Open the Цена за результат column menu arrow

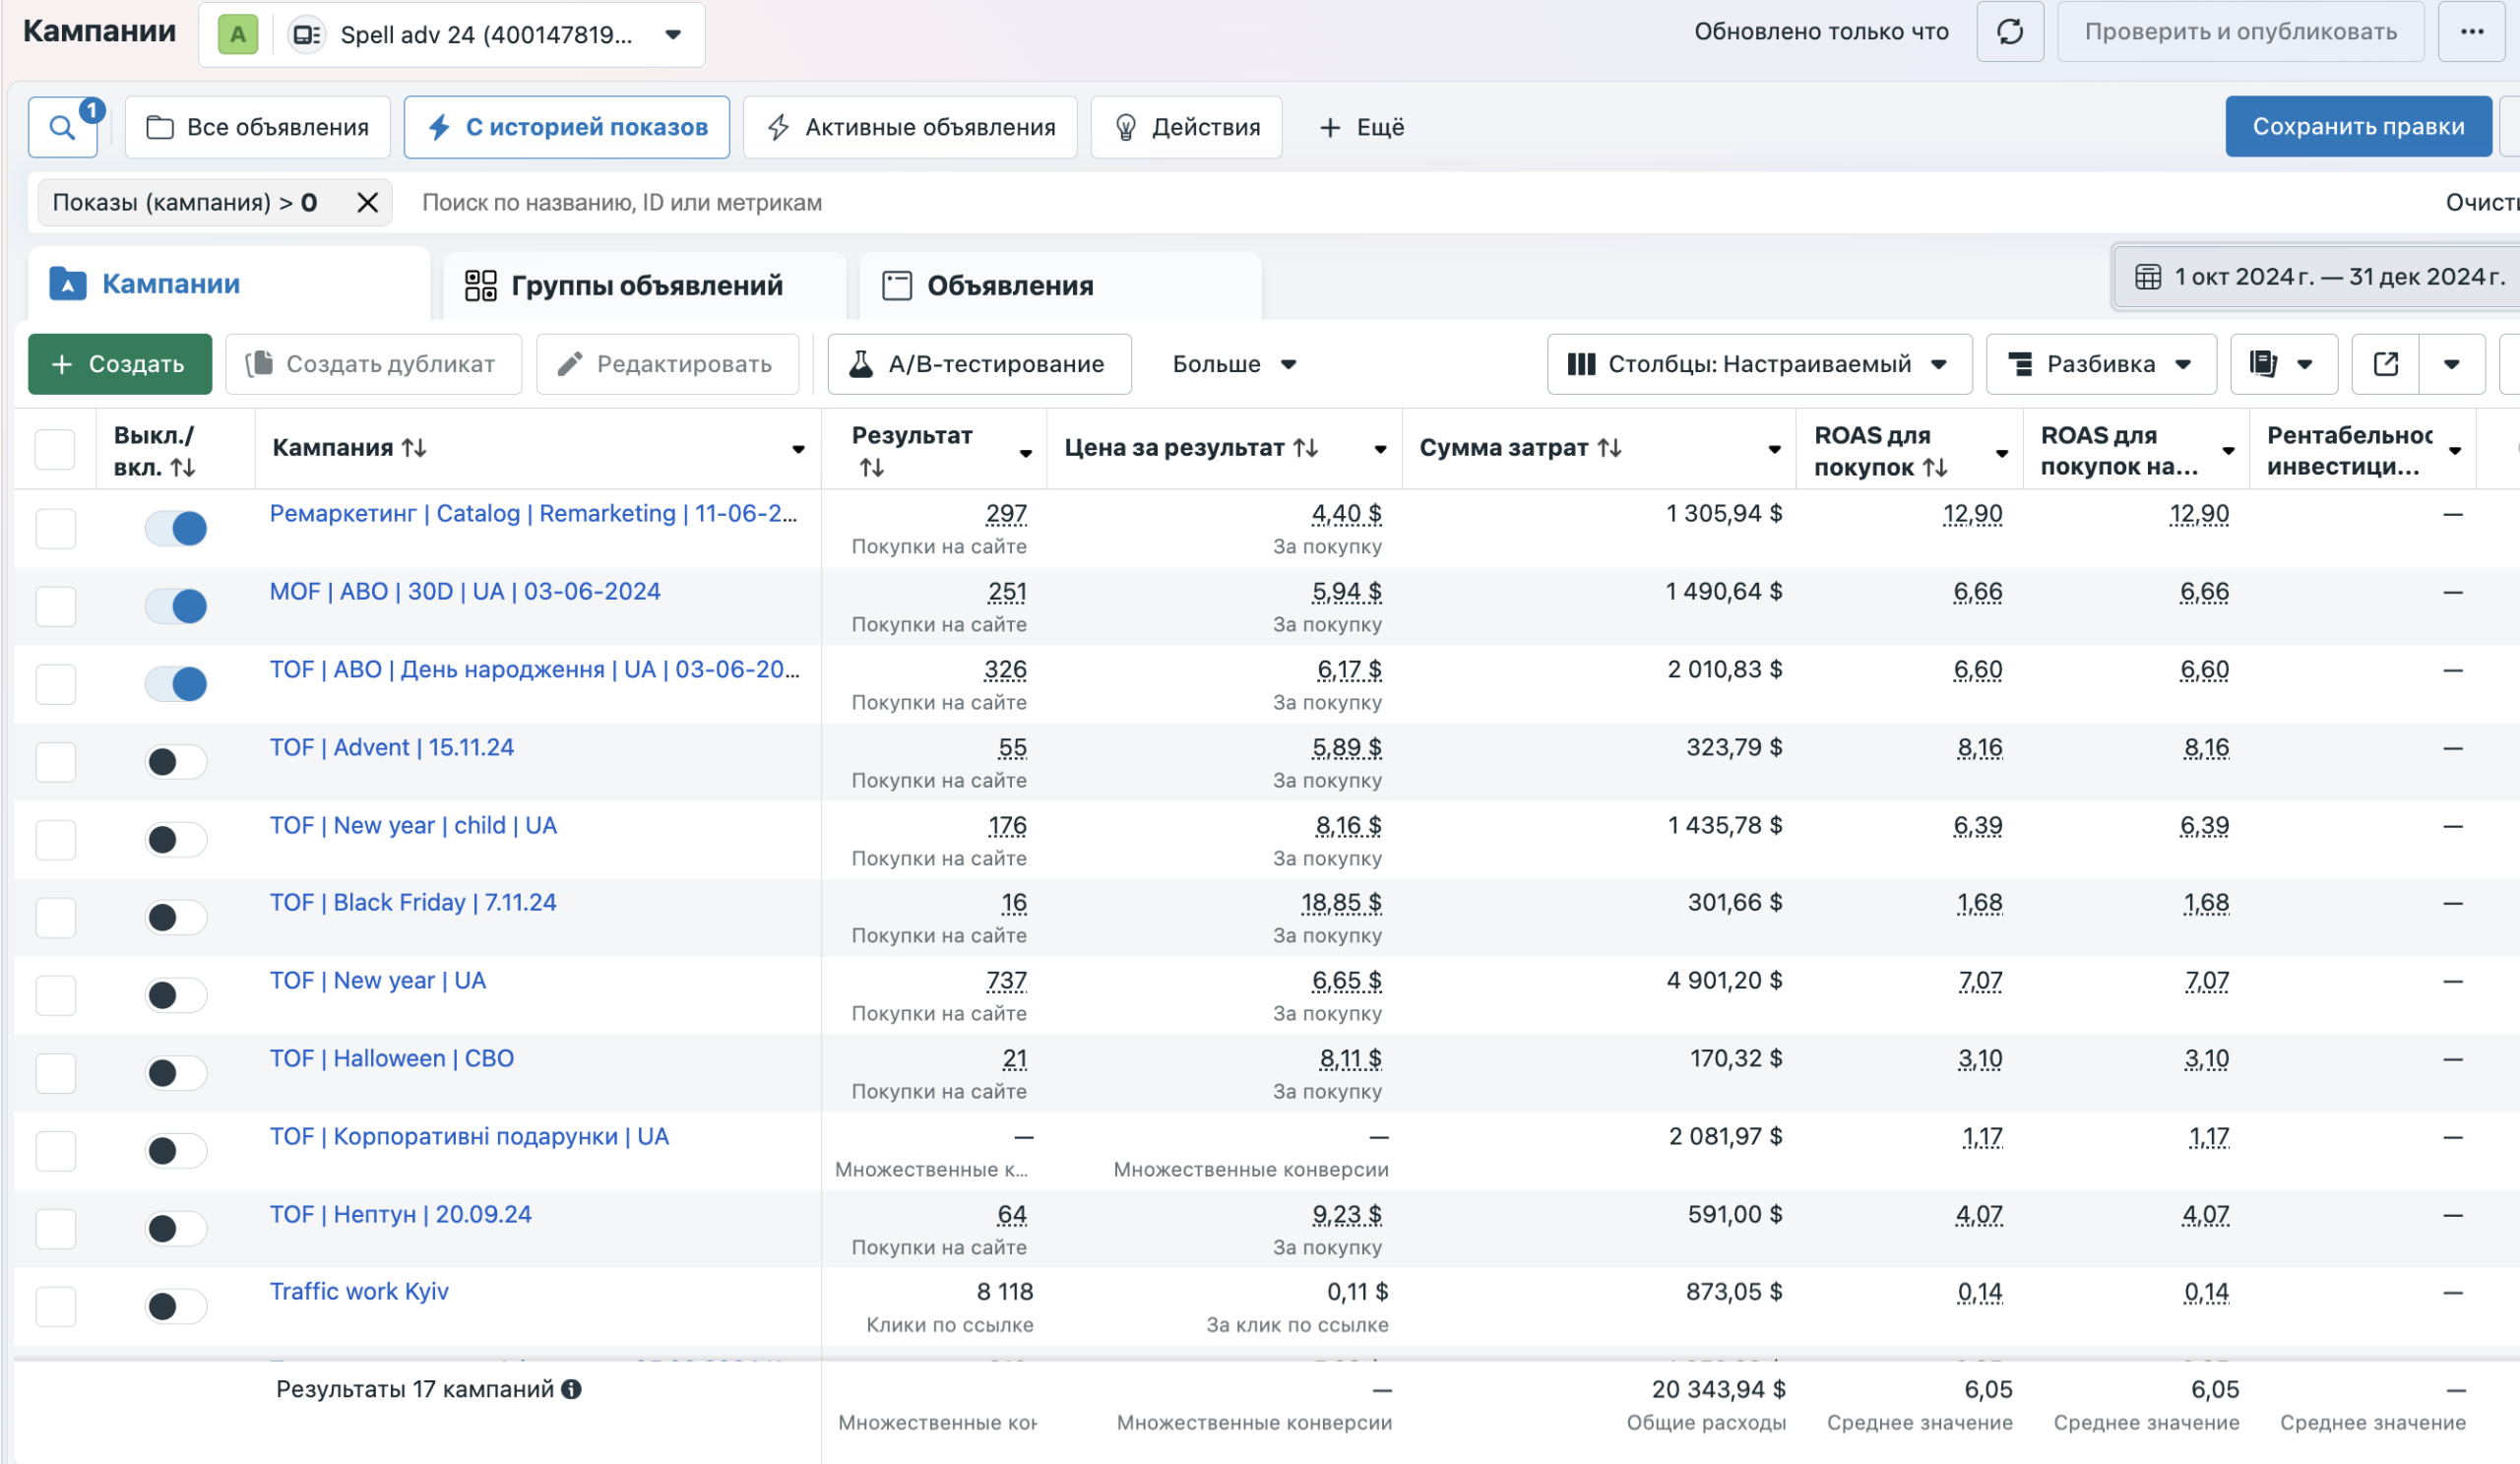[x=1380, y=449]
